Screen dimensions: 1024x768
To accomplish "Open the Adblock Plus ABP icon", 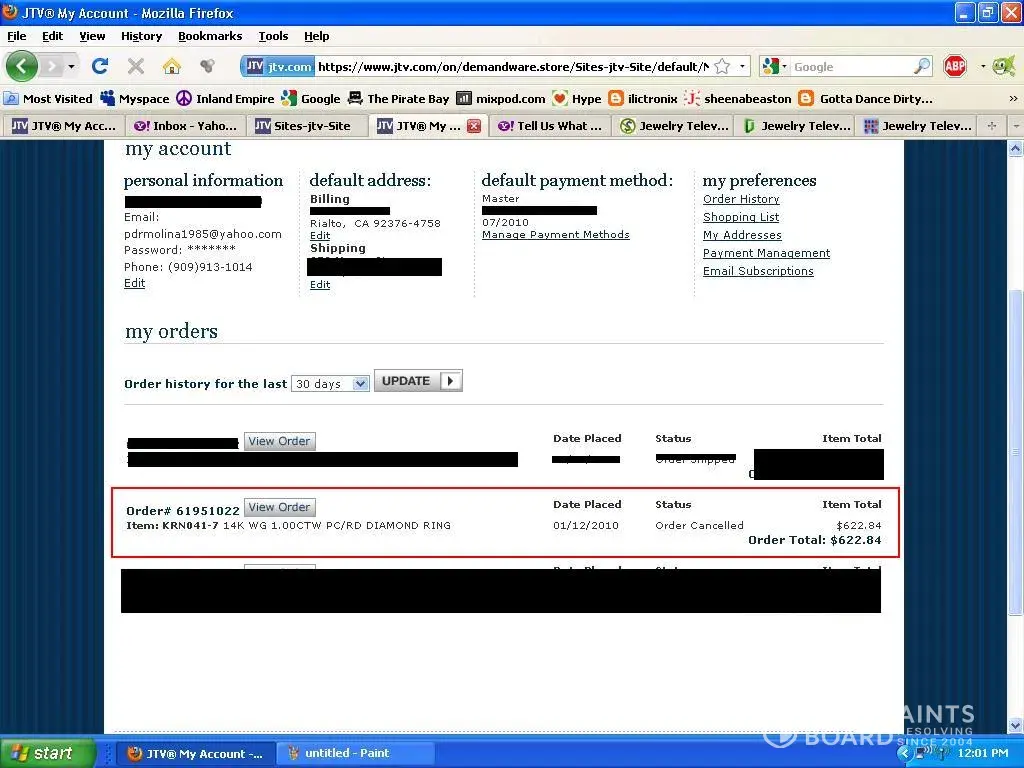I will click(955, 66).
